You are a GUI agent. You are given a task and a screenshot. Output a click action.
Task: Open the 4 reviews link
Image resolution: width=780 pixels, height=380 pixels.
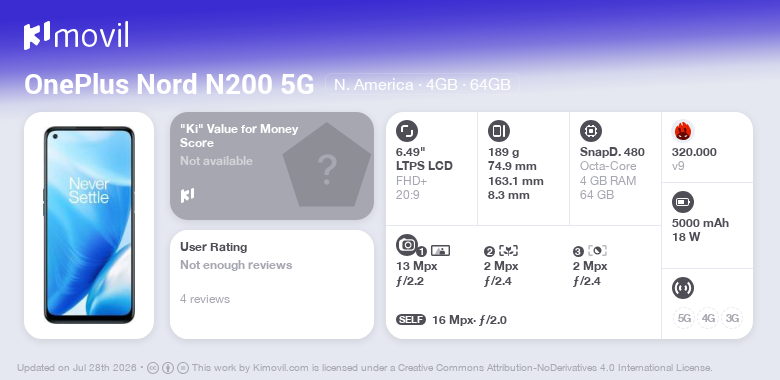[x=205, y=299]
